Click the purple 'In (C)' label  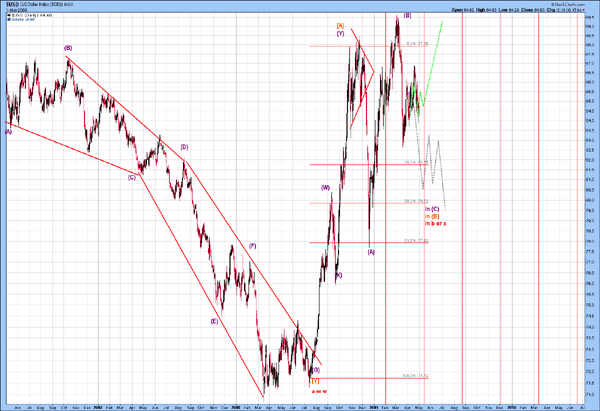coord(432,209)
